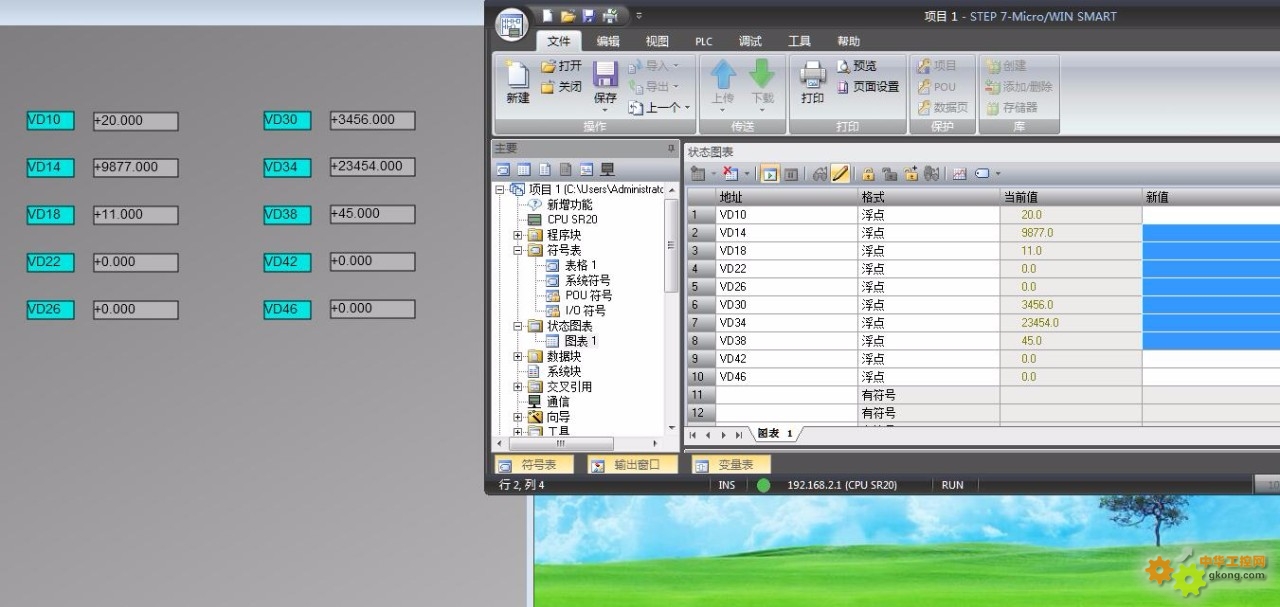Switch to the PLC ribbon tab
The height and width of the screenshot is (607, 1280).
pos(704,41)
